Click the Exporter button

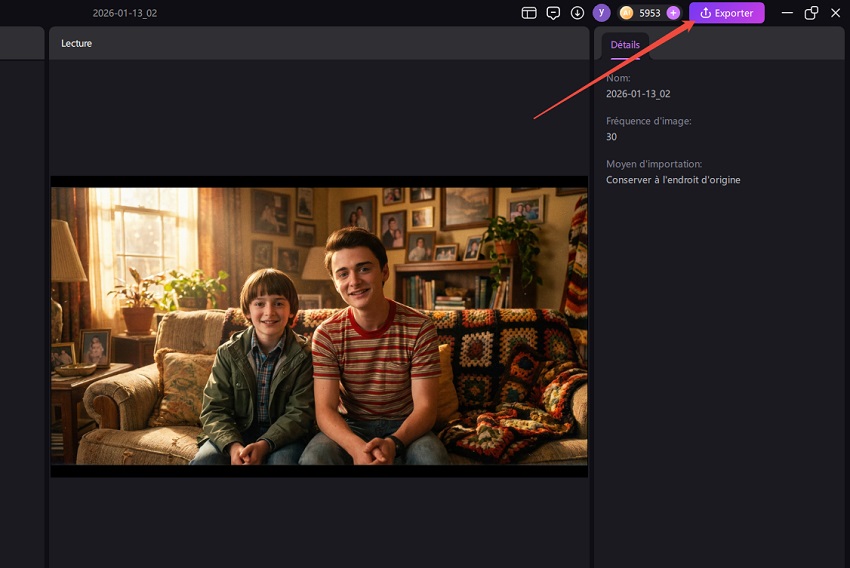point(727,13)
